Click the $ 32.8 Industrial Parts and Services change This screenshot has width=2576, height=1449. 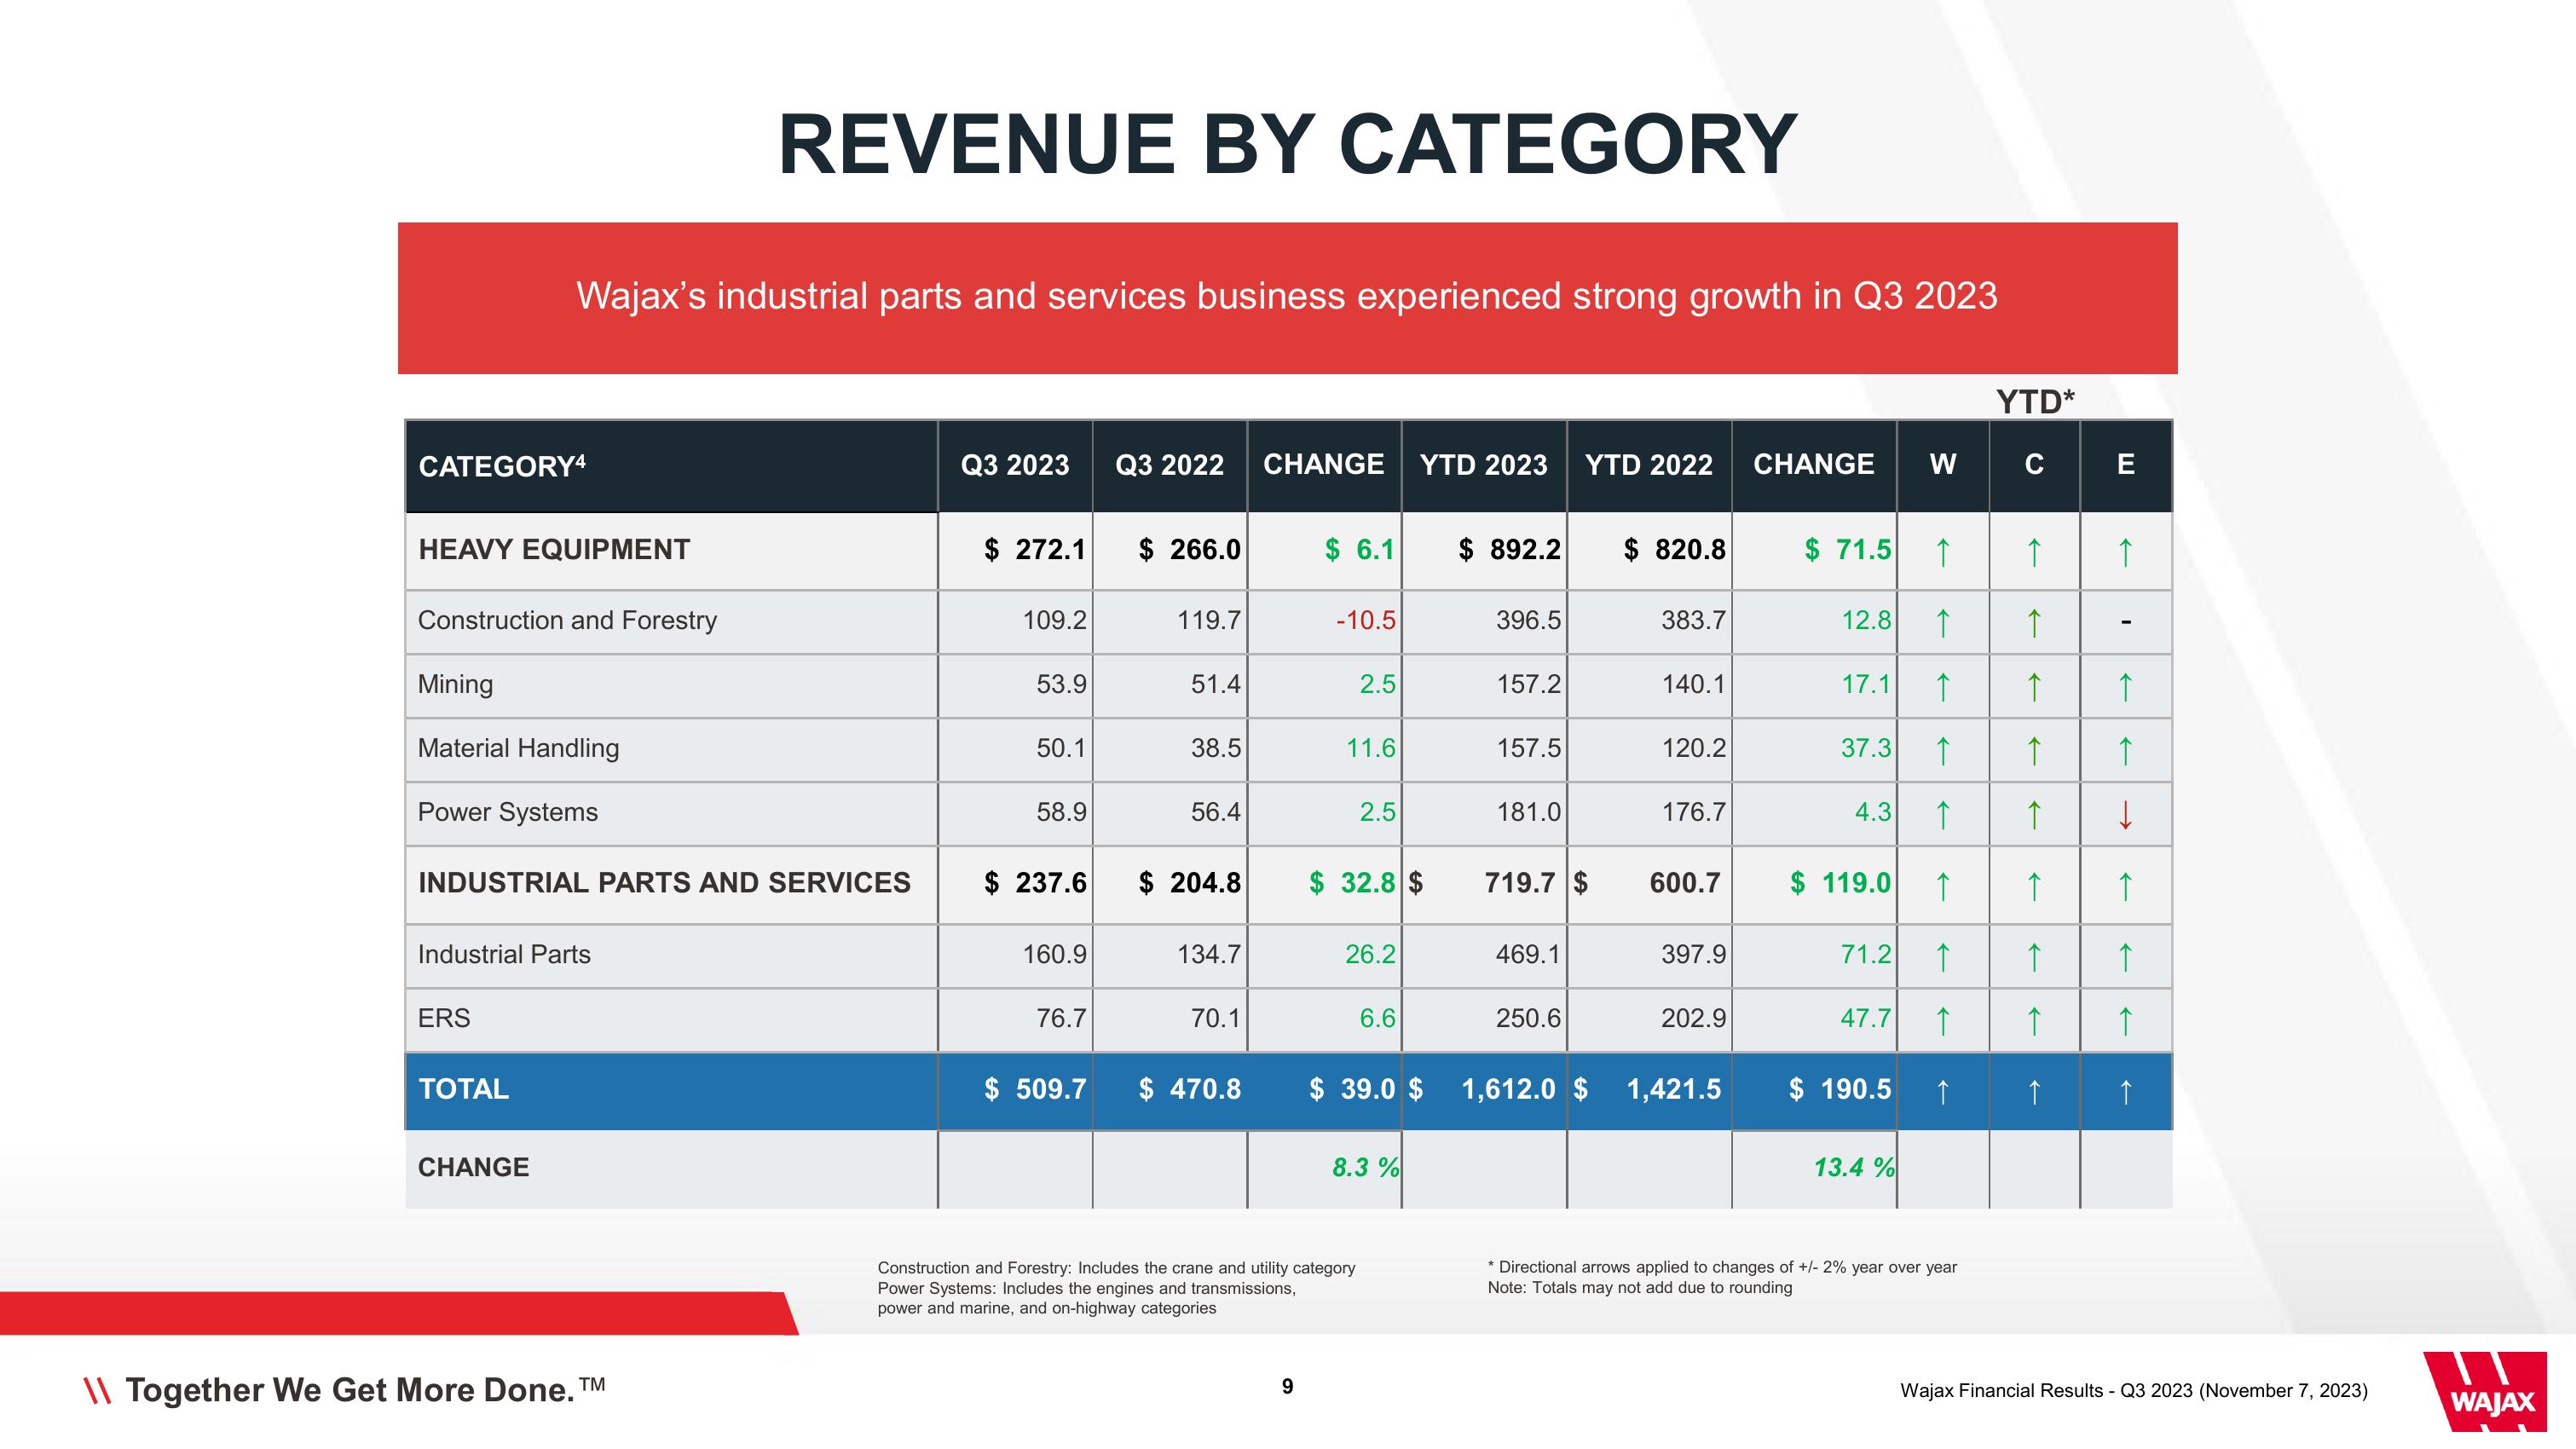[1352, 883]
